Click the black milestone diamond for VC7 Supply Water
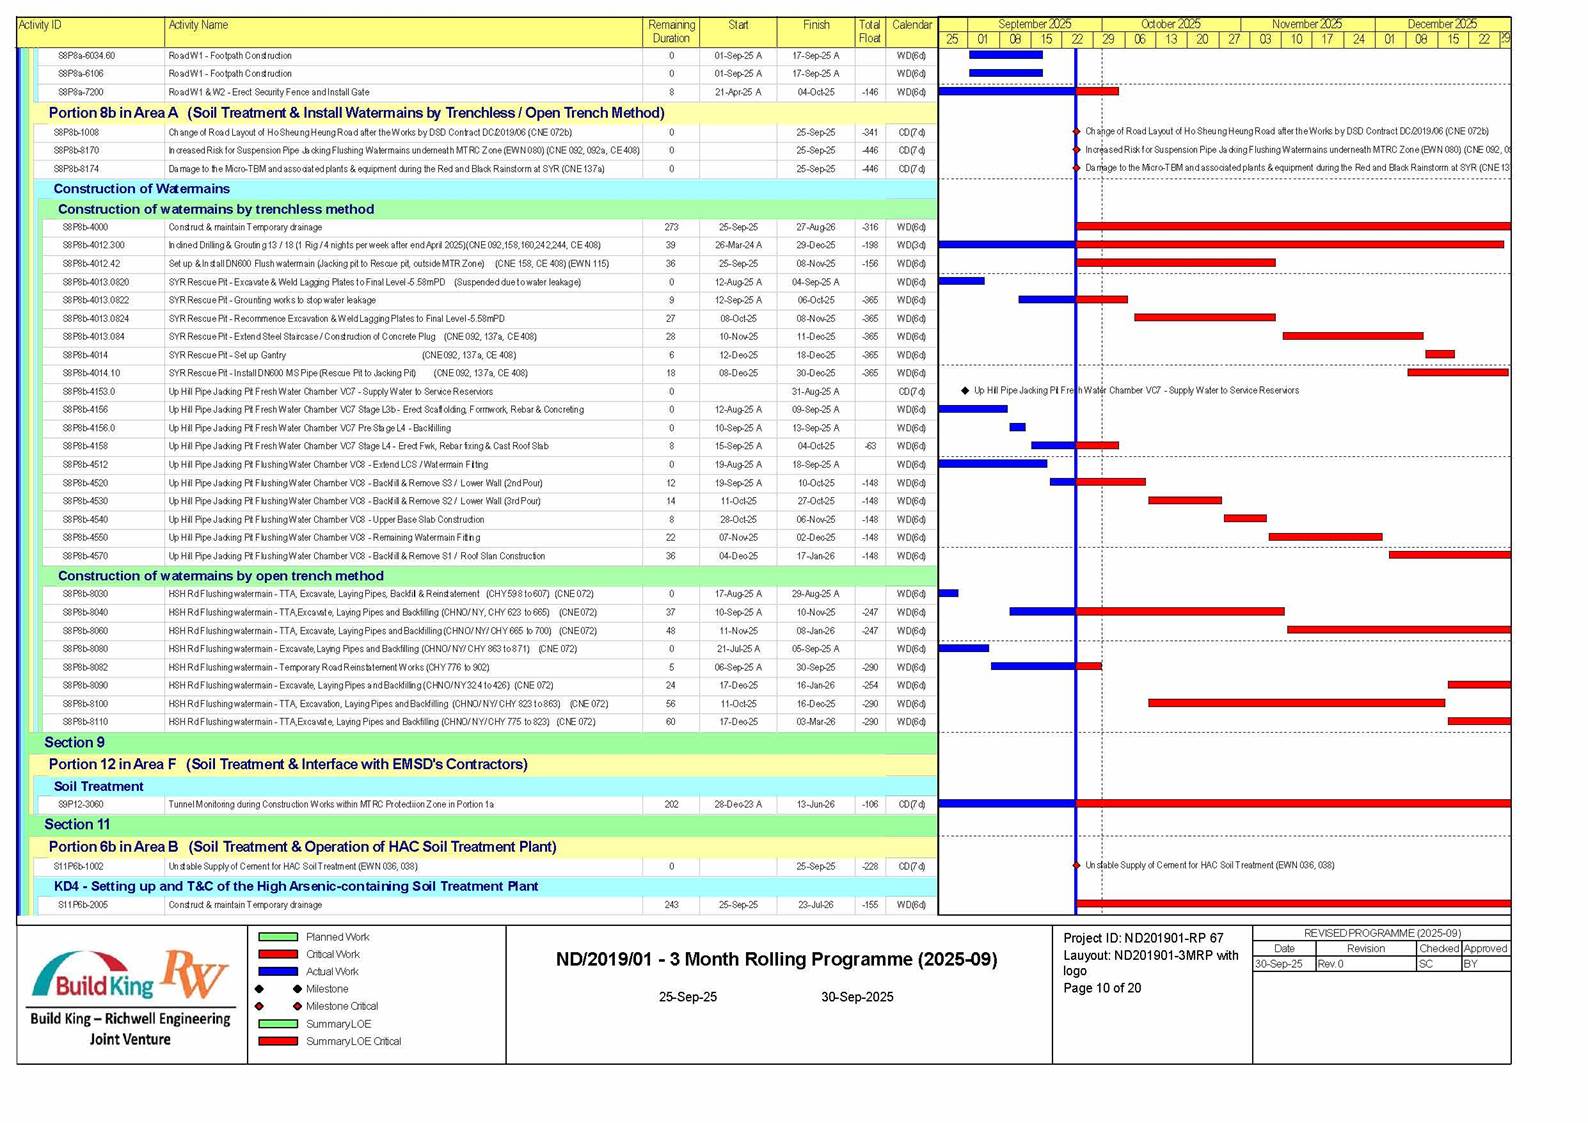 (965, 391)
